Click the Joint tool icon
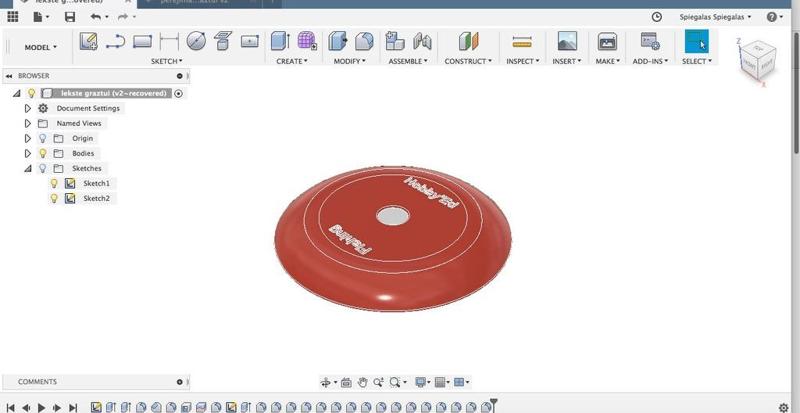Image resolution: width=800 pixels, height=413 pixels. point(422,41)
